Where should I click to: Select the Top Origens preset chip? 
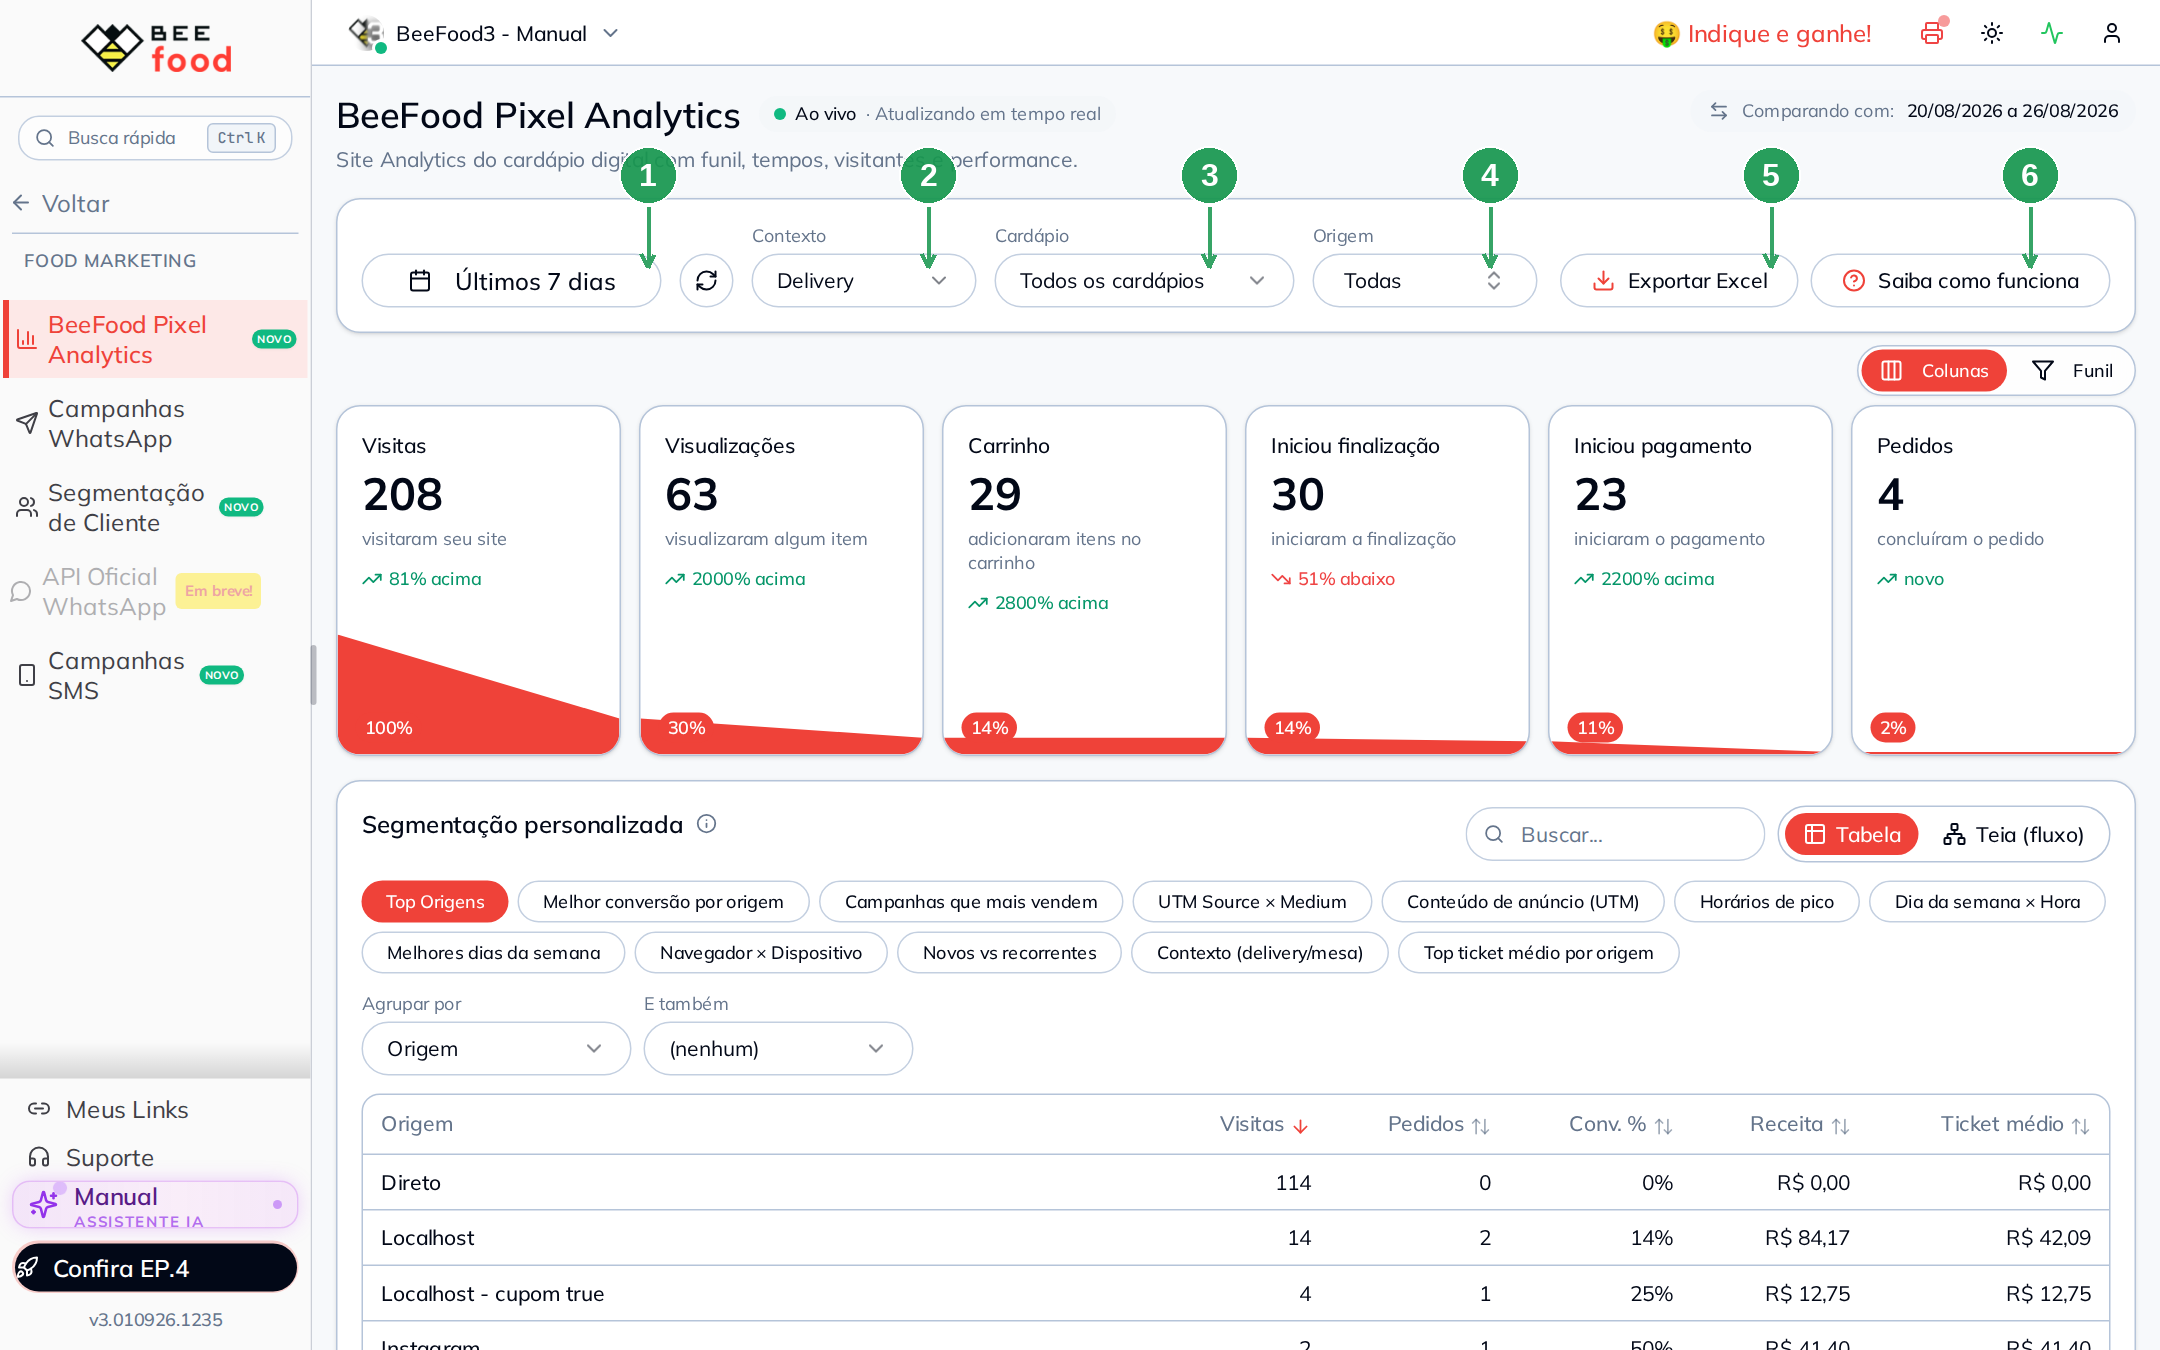pos(435,901)
